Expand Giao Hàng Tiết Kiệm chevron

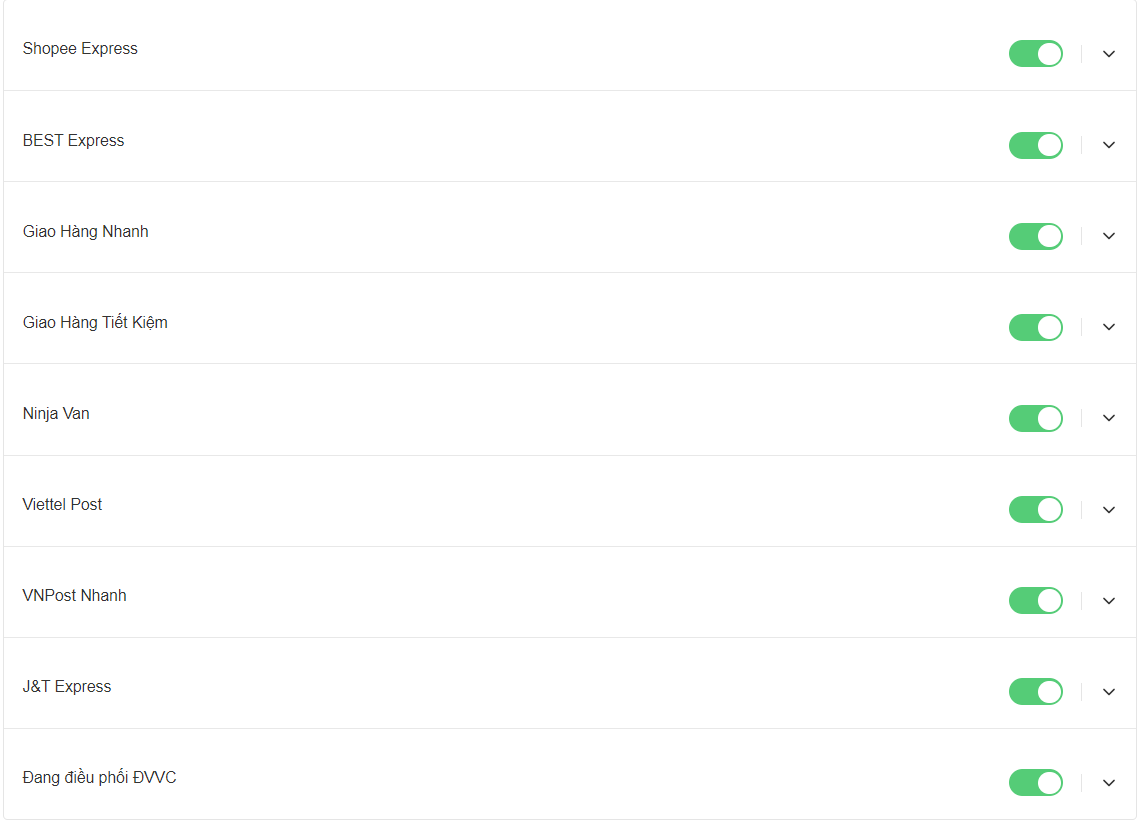click(1108, 327)
